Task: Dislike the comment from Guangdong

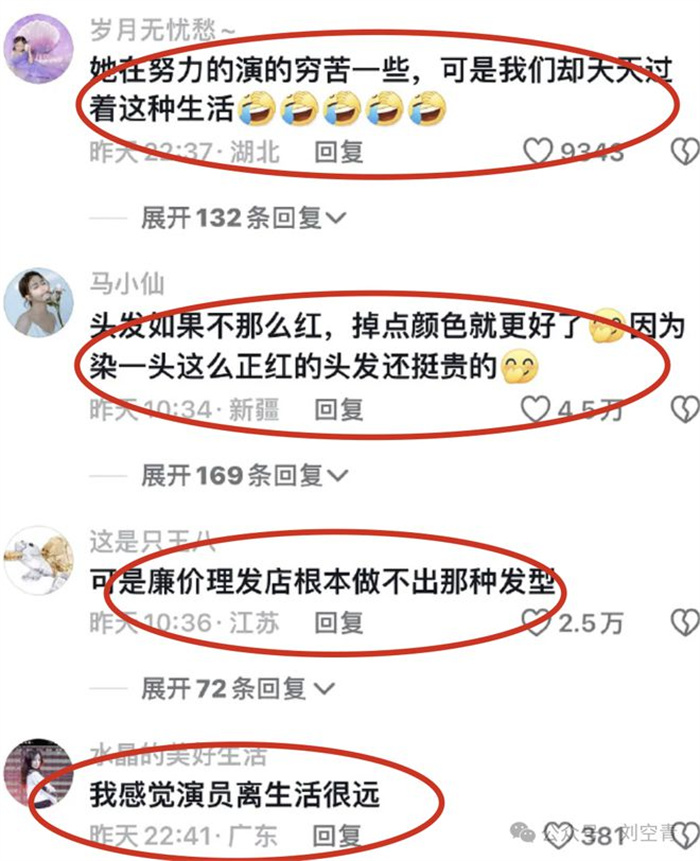Action: 685,835
